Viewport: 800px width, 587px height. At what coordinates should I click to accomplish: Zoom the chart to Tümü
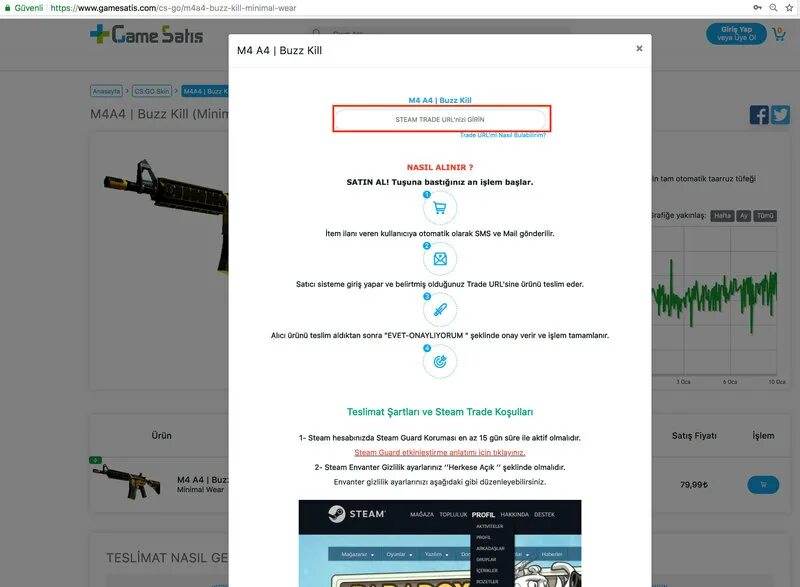(x=765, y=216)
